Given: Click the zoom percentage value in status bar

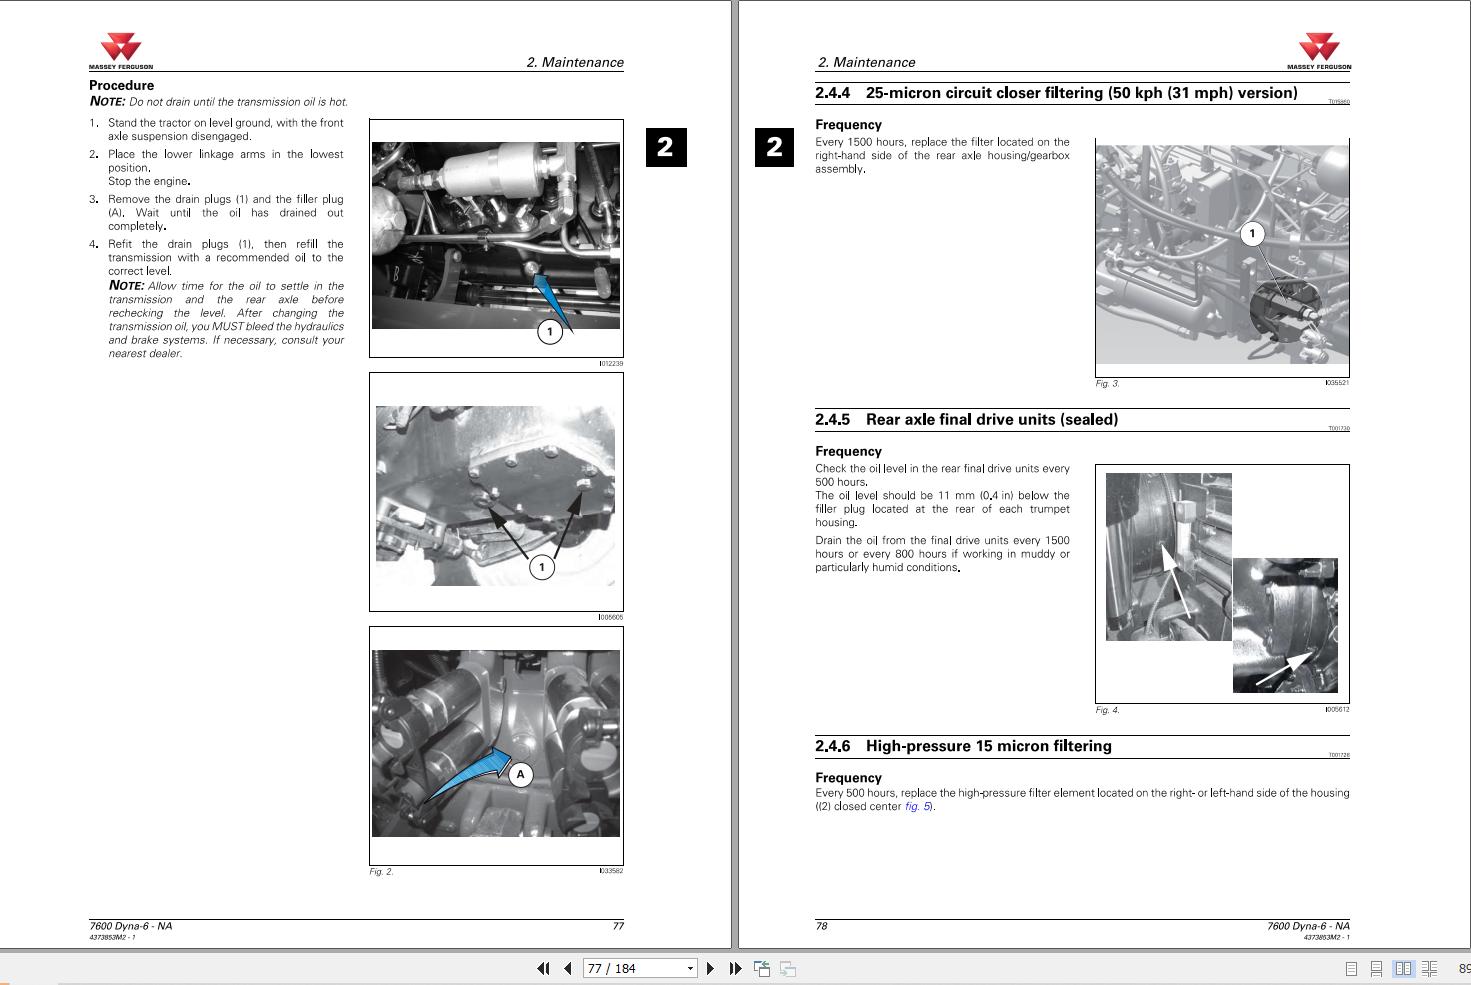Looking at the screenshot, I should point(1463,968).
